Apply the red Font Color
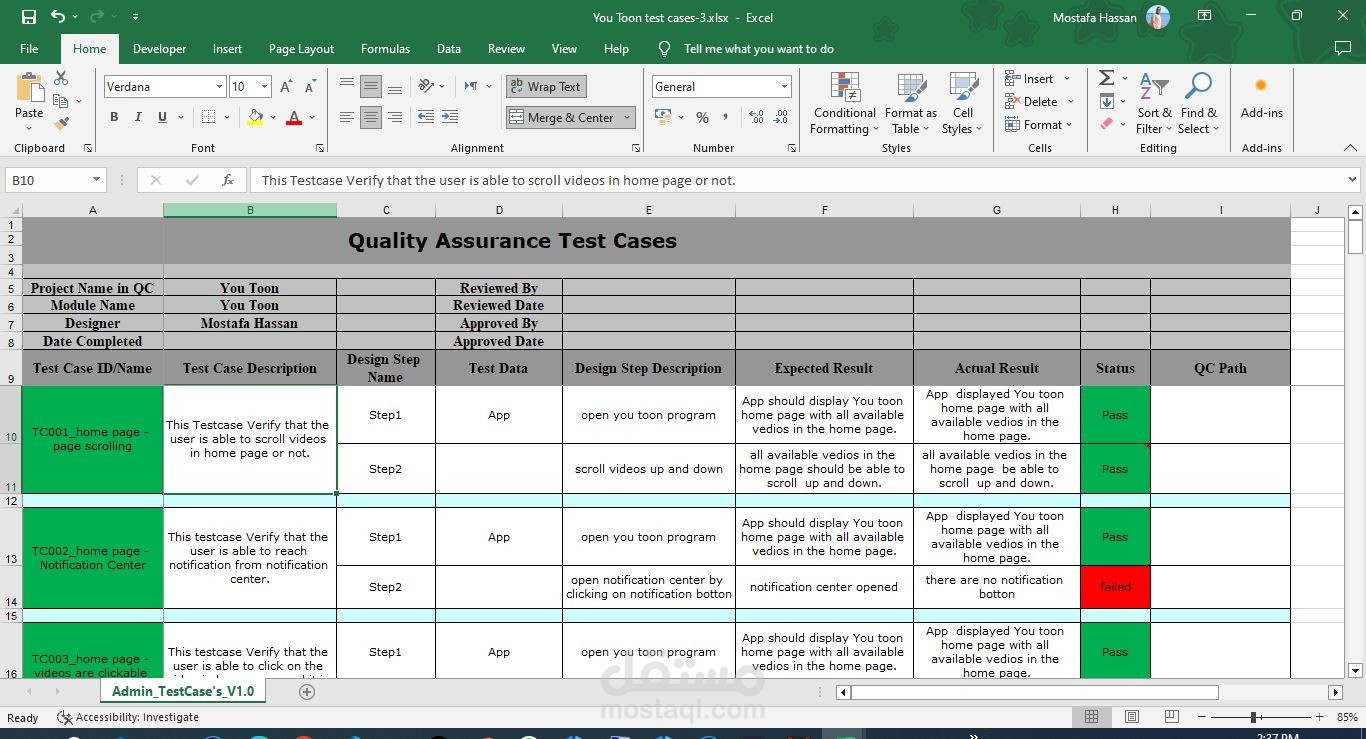This screenshot has height=739, width=1366. [x=294, y=117]
